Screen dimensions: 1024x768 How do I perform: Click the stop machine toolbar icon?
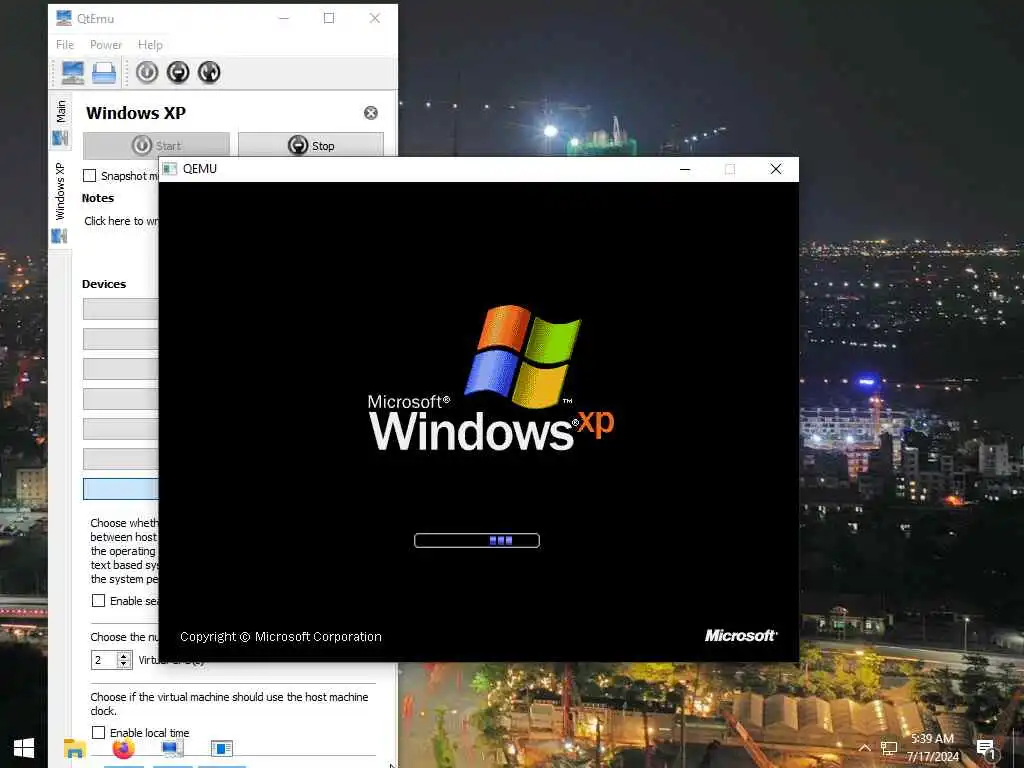coord(178,72)
